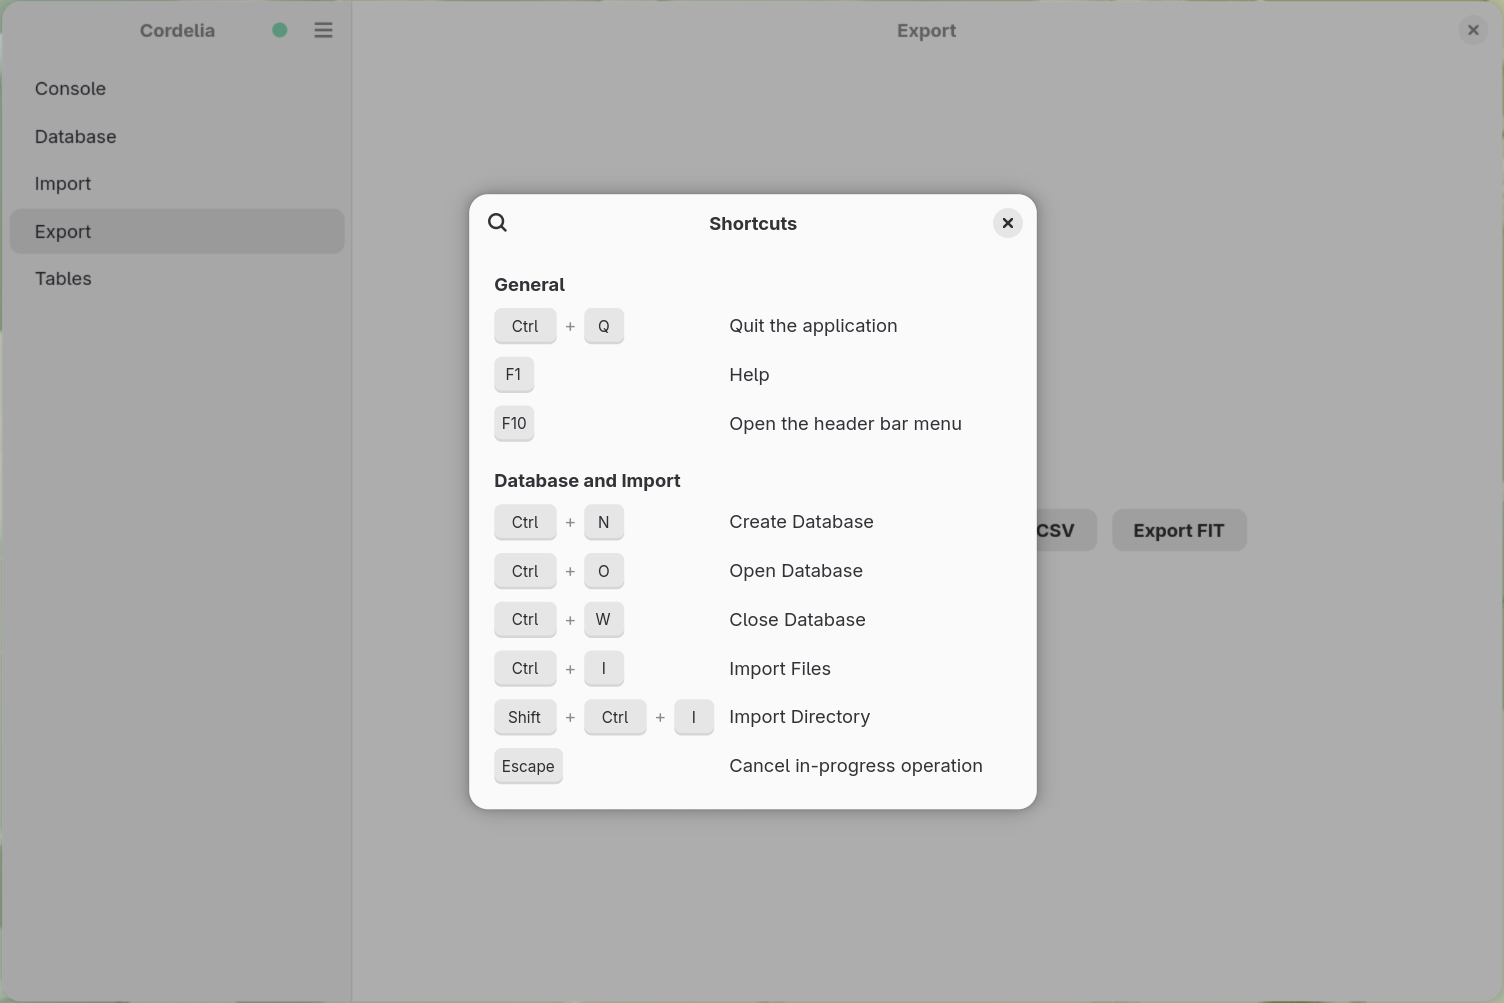Open search in Shortcuts dialog

coord(498,223)
